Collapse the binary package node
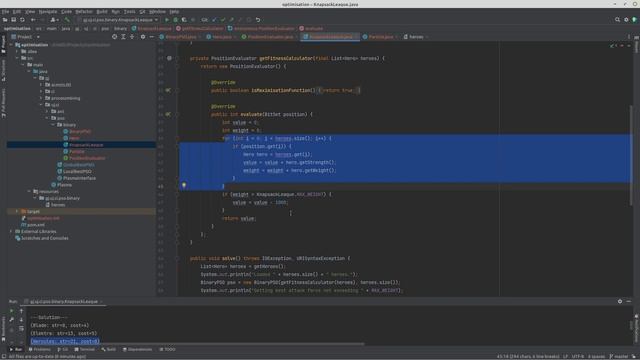The image size is (640, 360). (x=53, y=124)
